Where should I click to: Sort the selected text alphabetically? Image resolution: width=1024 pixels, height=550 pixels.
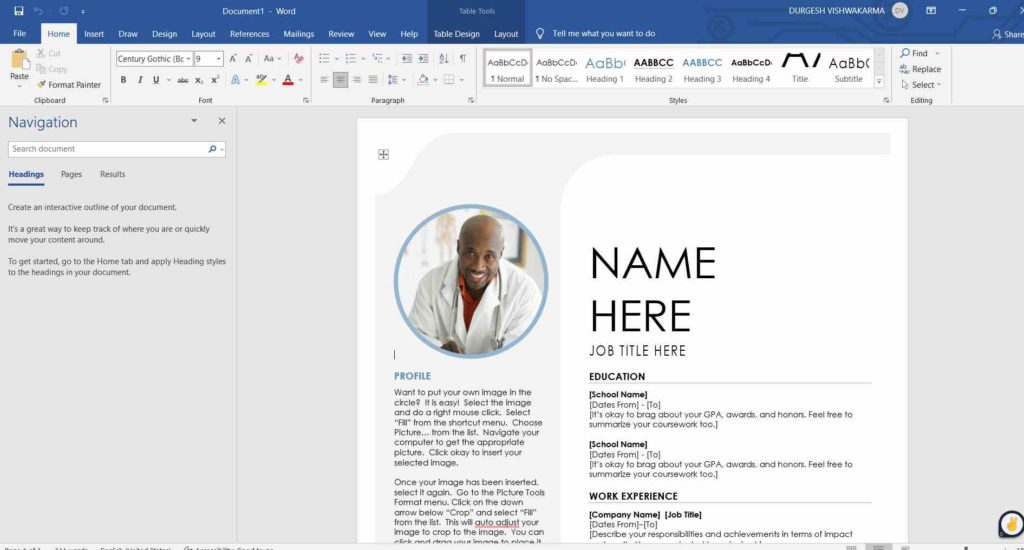click(444, 59)
